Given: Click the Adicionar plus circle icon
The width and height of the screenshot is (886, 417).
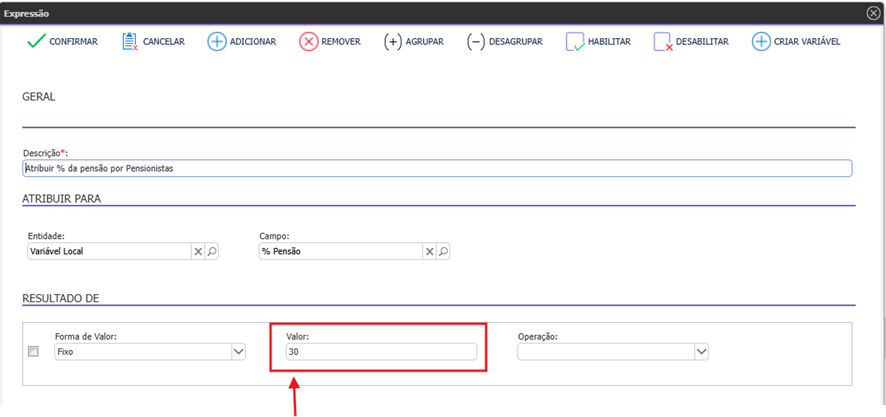Looking at the screenshot, I should [x=216, y=42].
